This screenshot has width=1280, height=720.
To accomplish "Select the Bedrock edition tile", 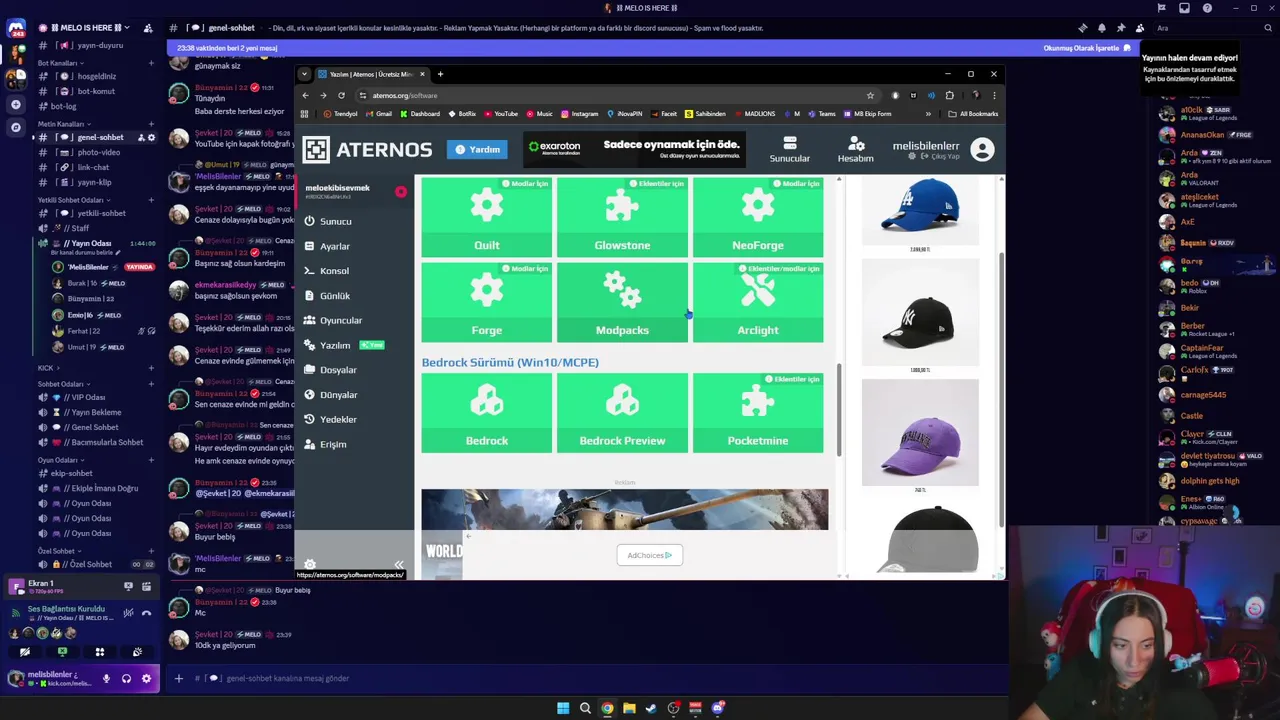I will (487, 413).
